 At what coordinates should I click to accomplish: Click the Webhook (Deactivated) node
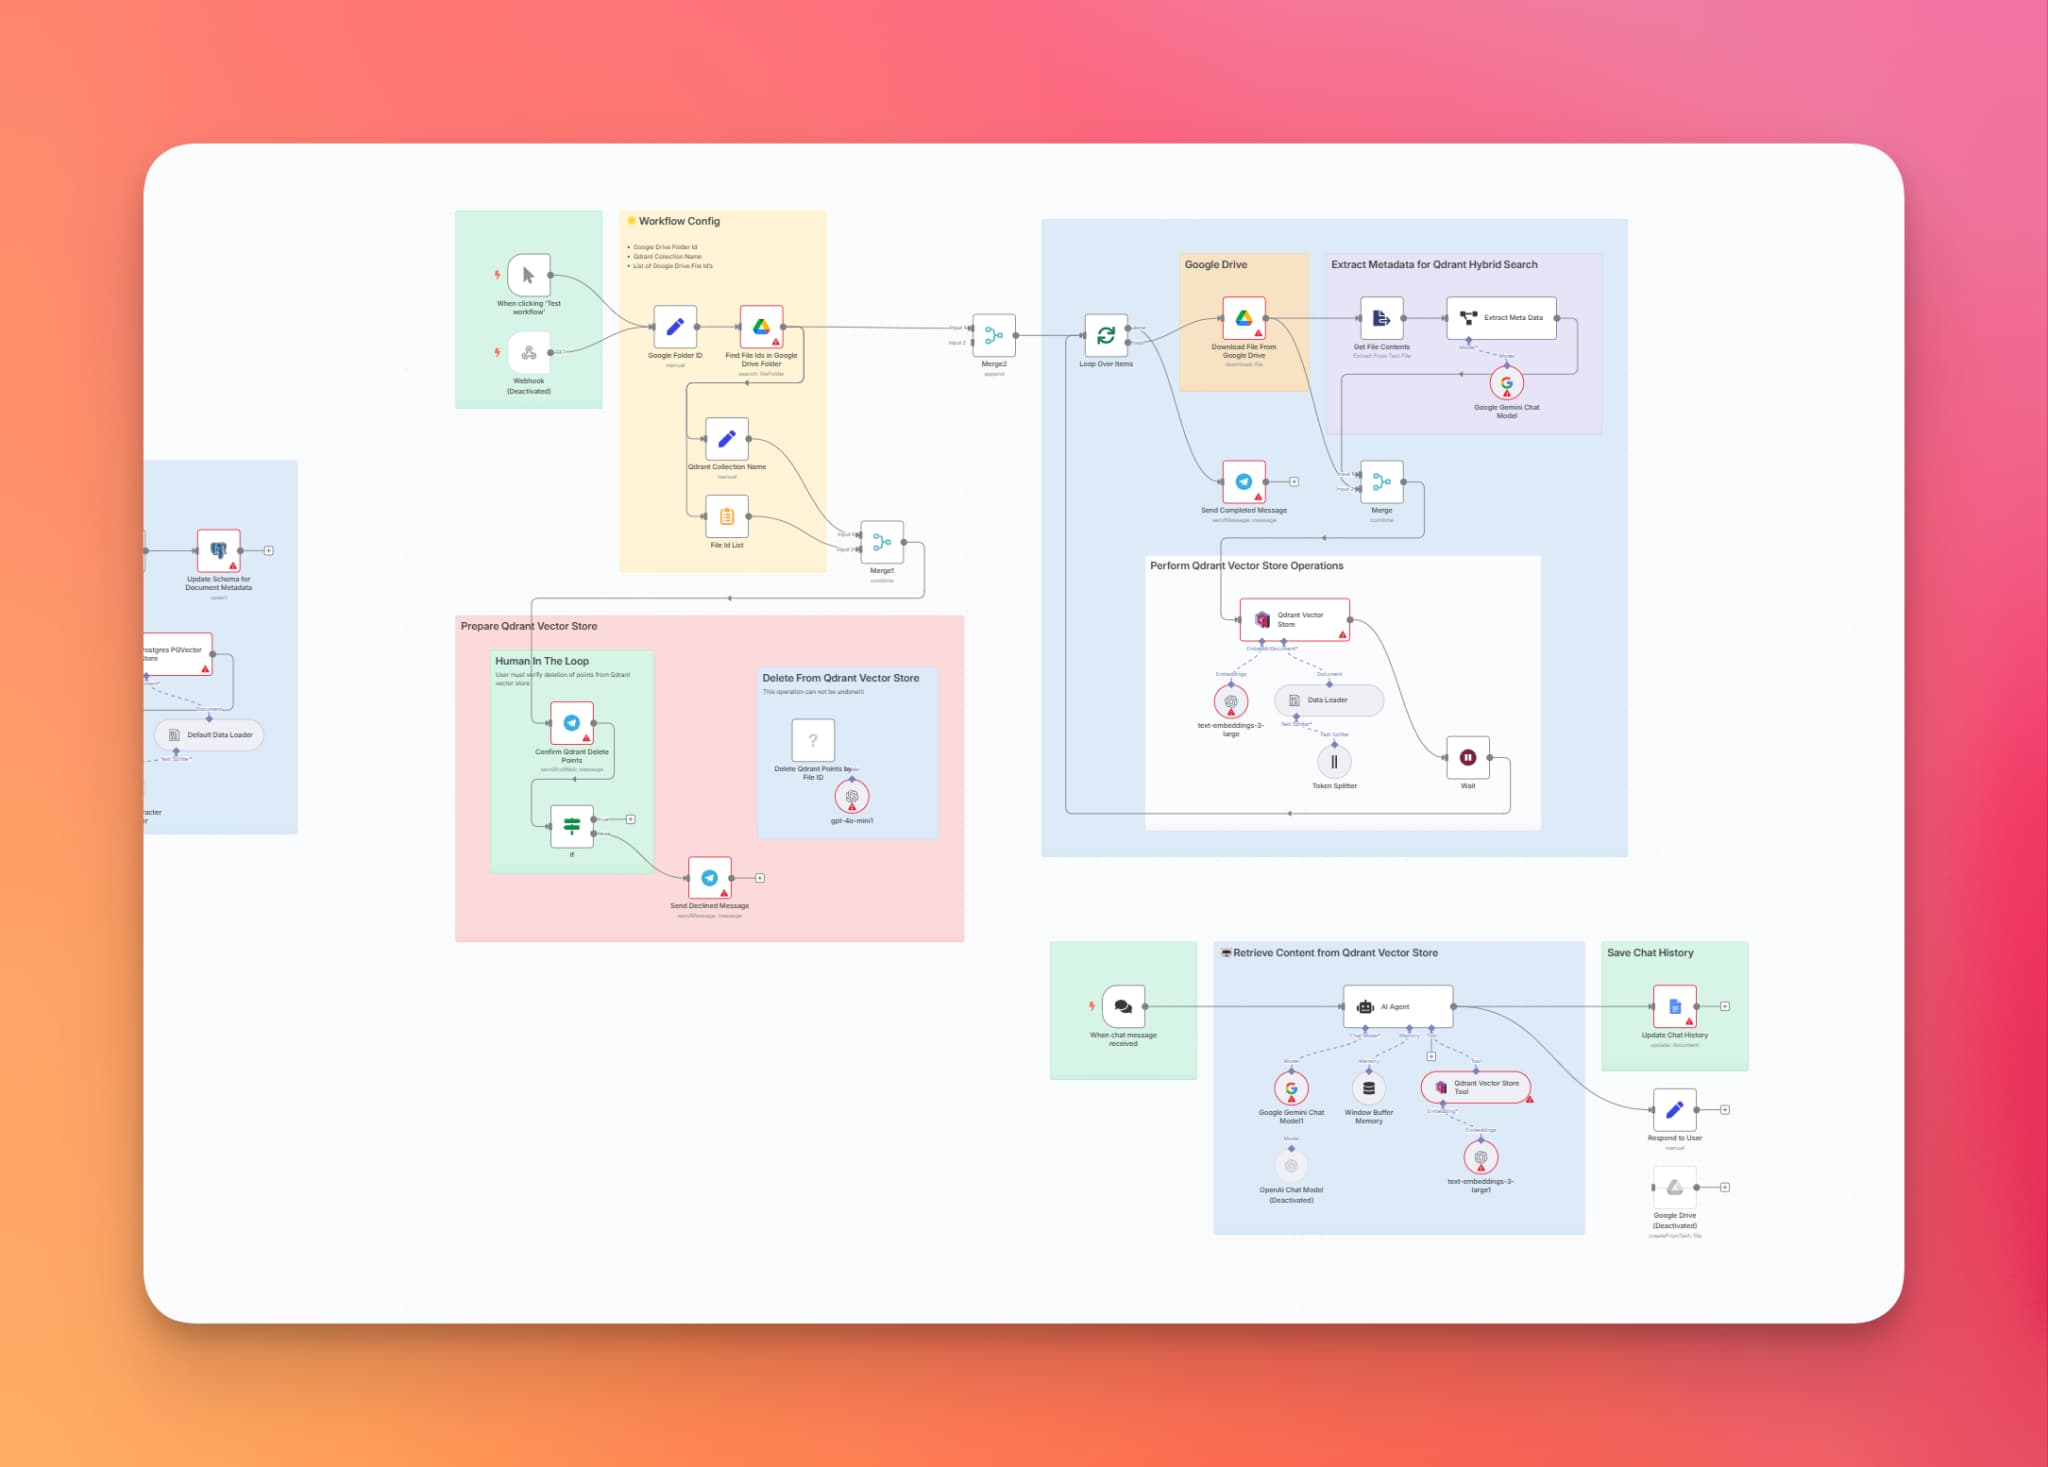coord(528,352)
